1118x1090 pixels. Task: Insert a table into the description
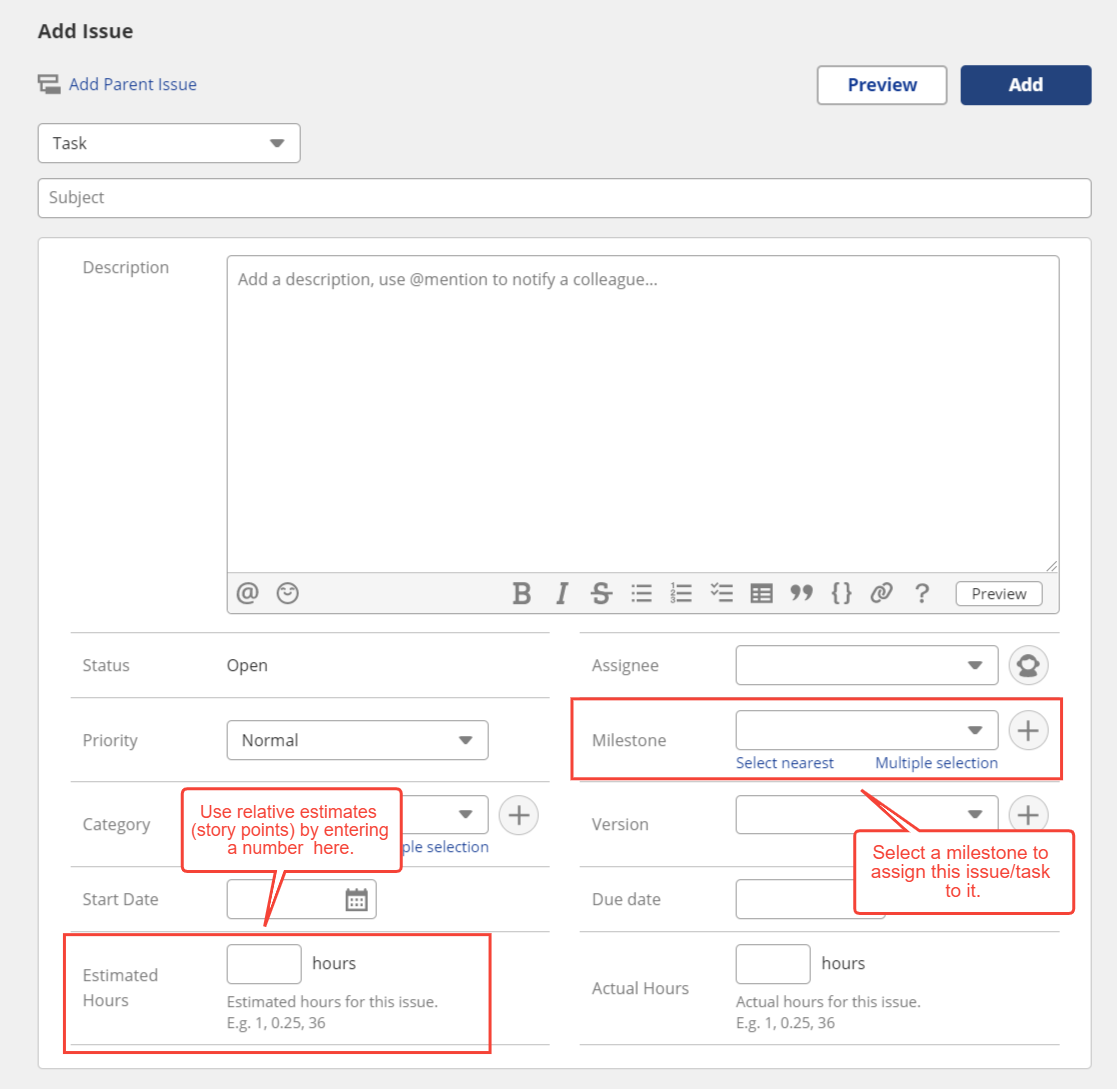click(x=761, y=593)
